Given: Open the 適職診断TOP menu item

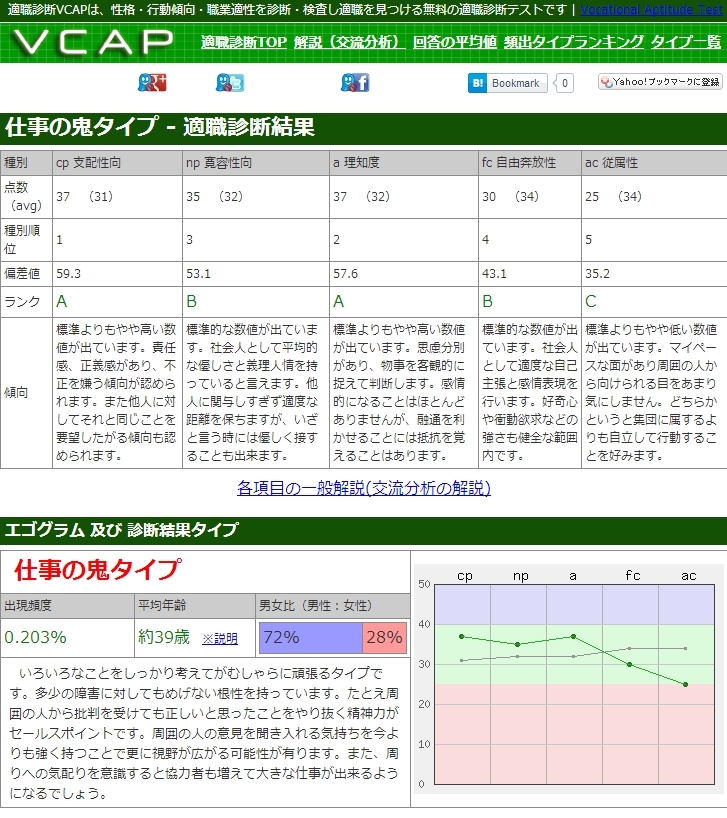Looking at the screenshot, I should [x=243, y=42].
